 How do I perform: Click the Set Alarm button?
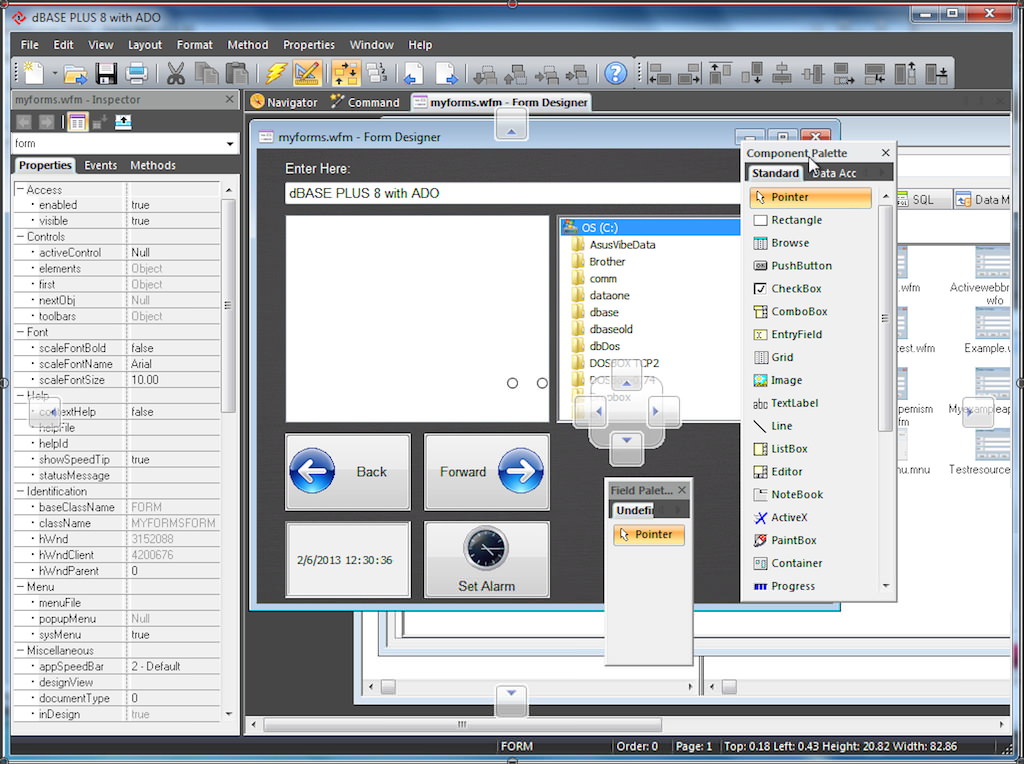tap(487, 559)
